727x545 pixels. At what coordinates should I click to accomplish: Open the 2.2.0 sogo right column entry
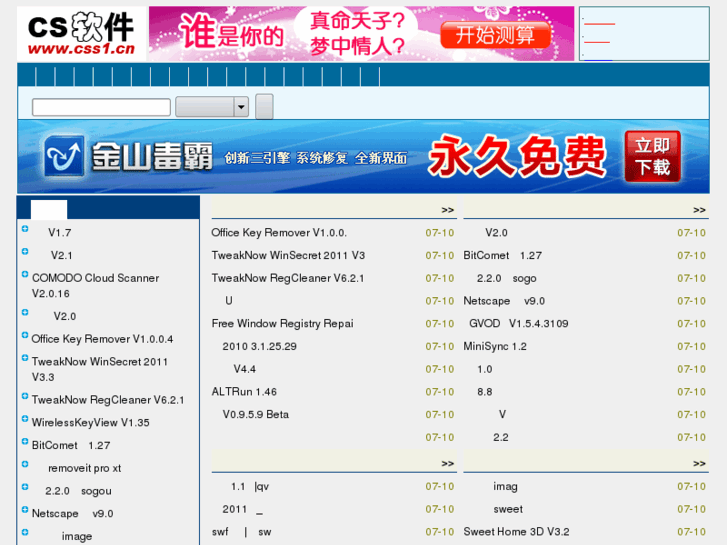(x=506, y=278)
